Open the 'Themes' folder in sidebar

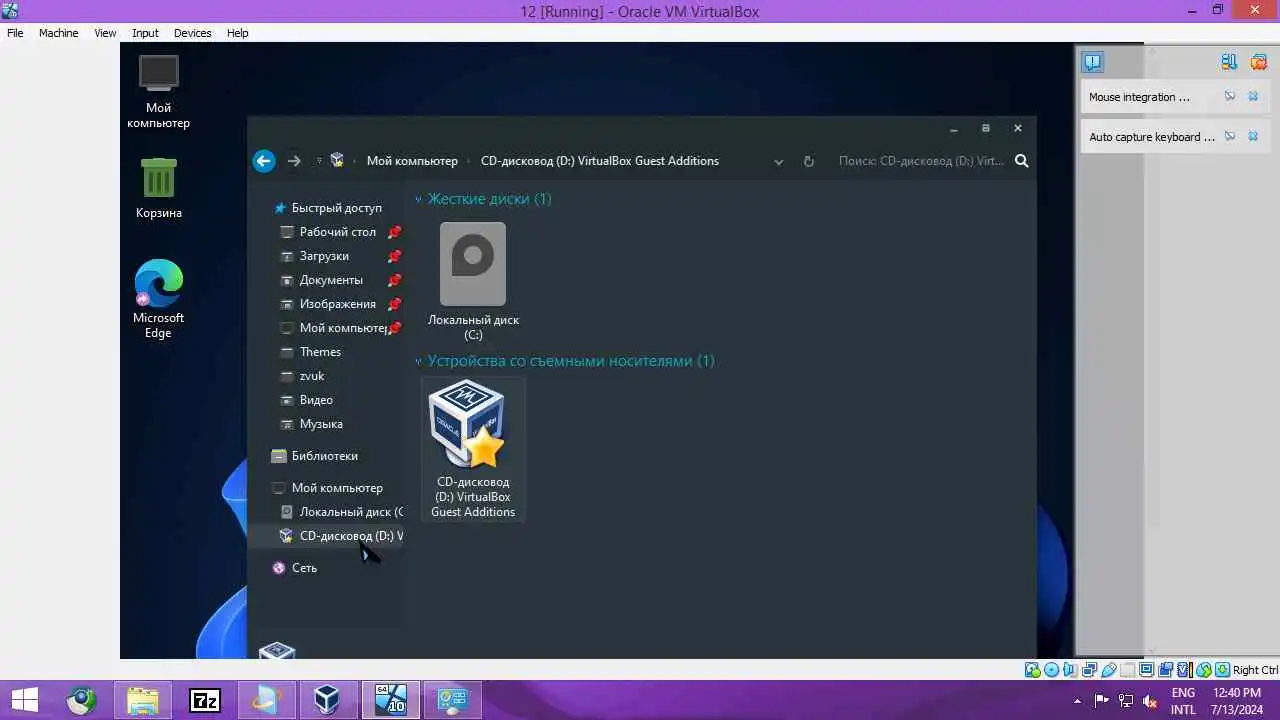[x=320, y=352]
